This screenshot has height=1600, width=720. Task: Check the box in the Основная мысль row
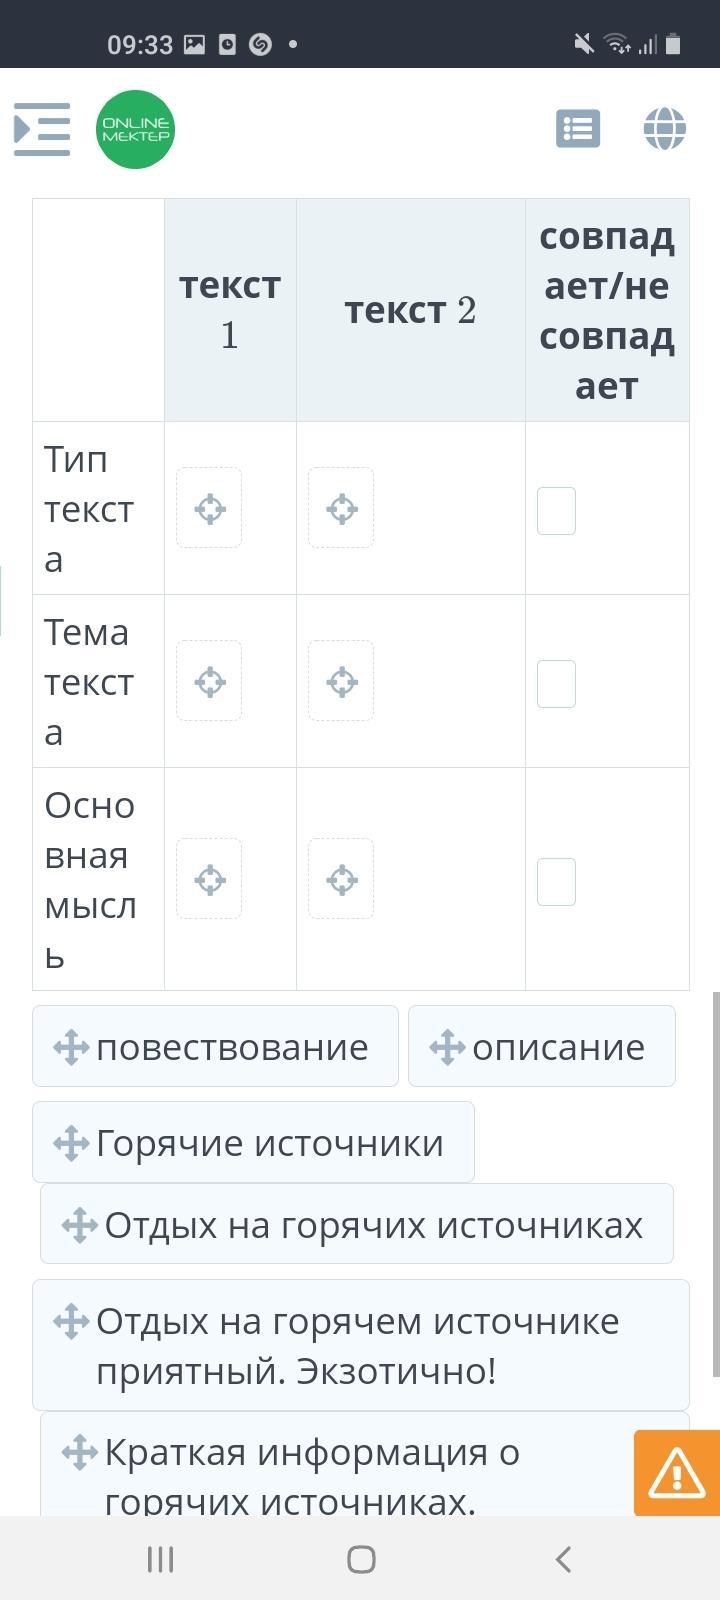pyautogui.click(x=556, y=881)
